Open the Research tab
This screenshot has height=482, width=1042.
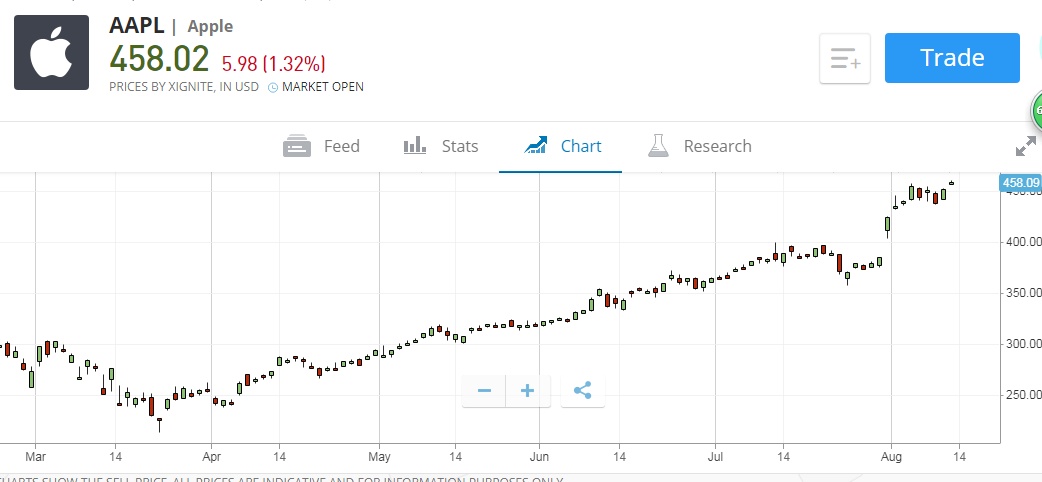click(699, 146)
